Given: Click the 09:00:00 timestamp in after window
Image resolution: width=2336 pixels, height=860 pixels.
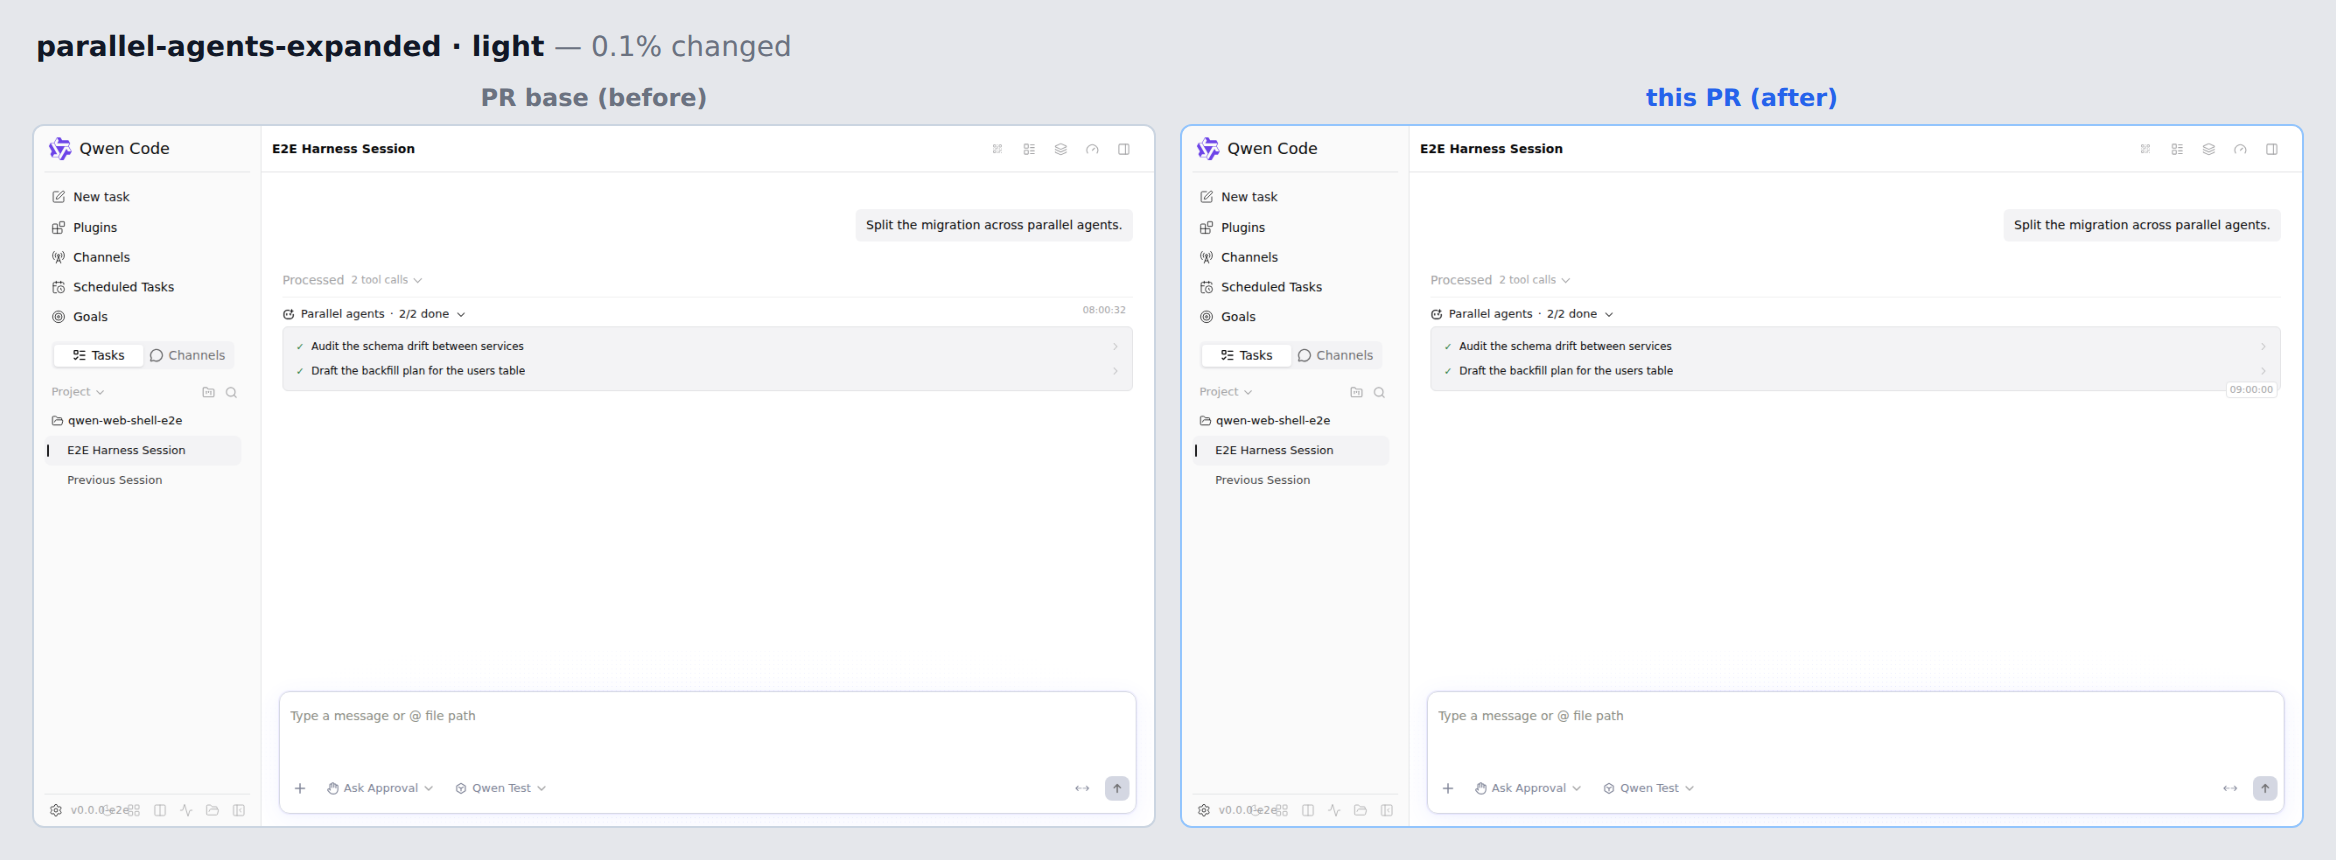Looking at the screenshot, I should click(x=2251, y=390).
